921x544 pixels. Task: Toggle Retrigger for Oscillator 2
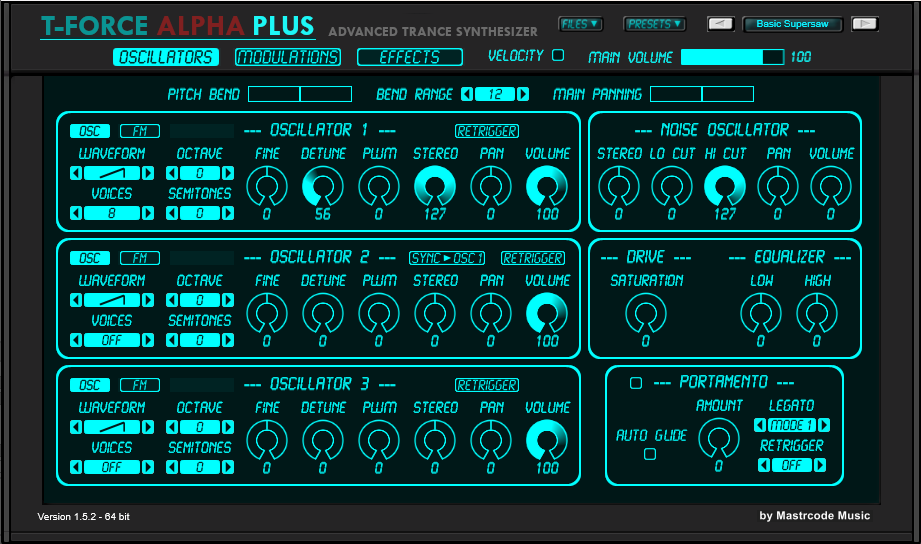(x=533, y=258)
